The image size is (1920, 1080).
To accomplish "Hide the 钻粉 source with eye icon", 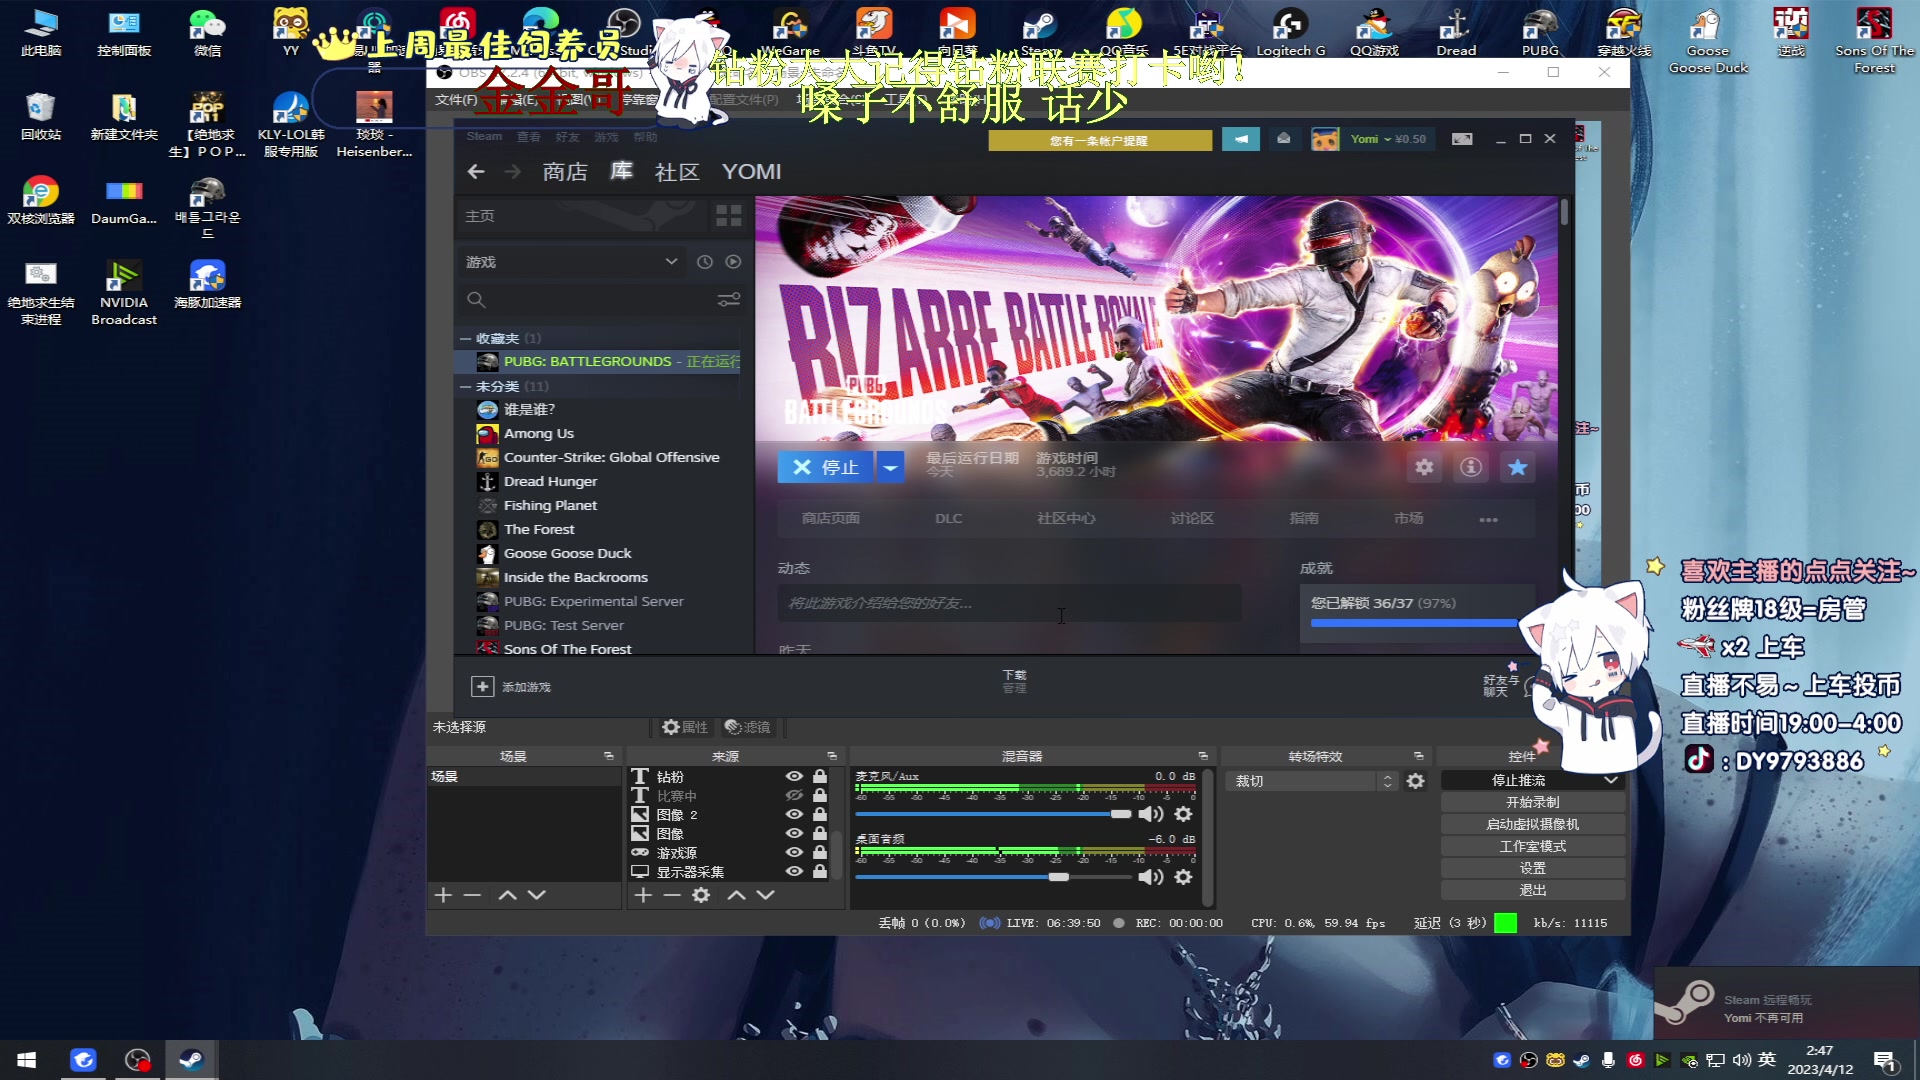I will 794,777.
